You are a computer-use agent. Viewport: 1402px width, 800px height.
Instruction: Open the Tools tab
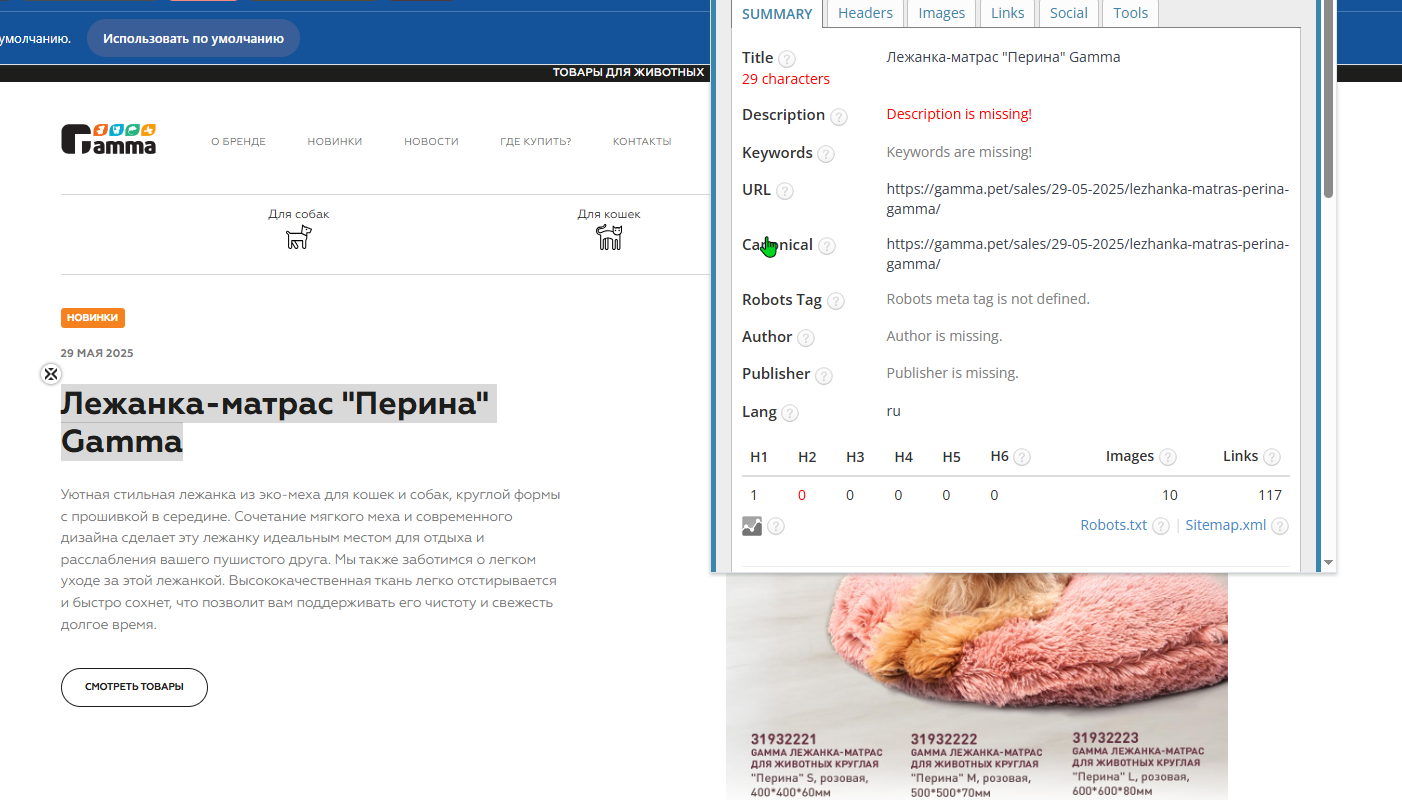pos(1130,13)
